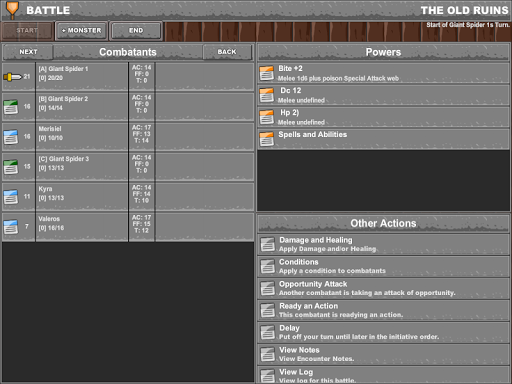
Task: Select the Ready an Action entry
Action: click(383, 310)
